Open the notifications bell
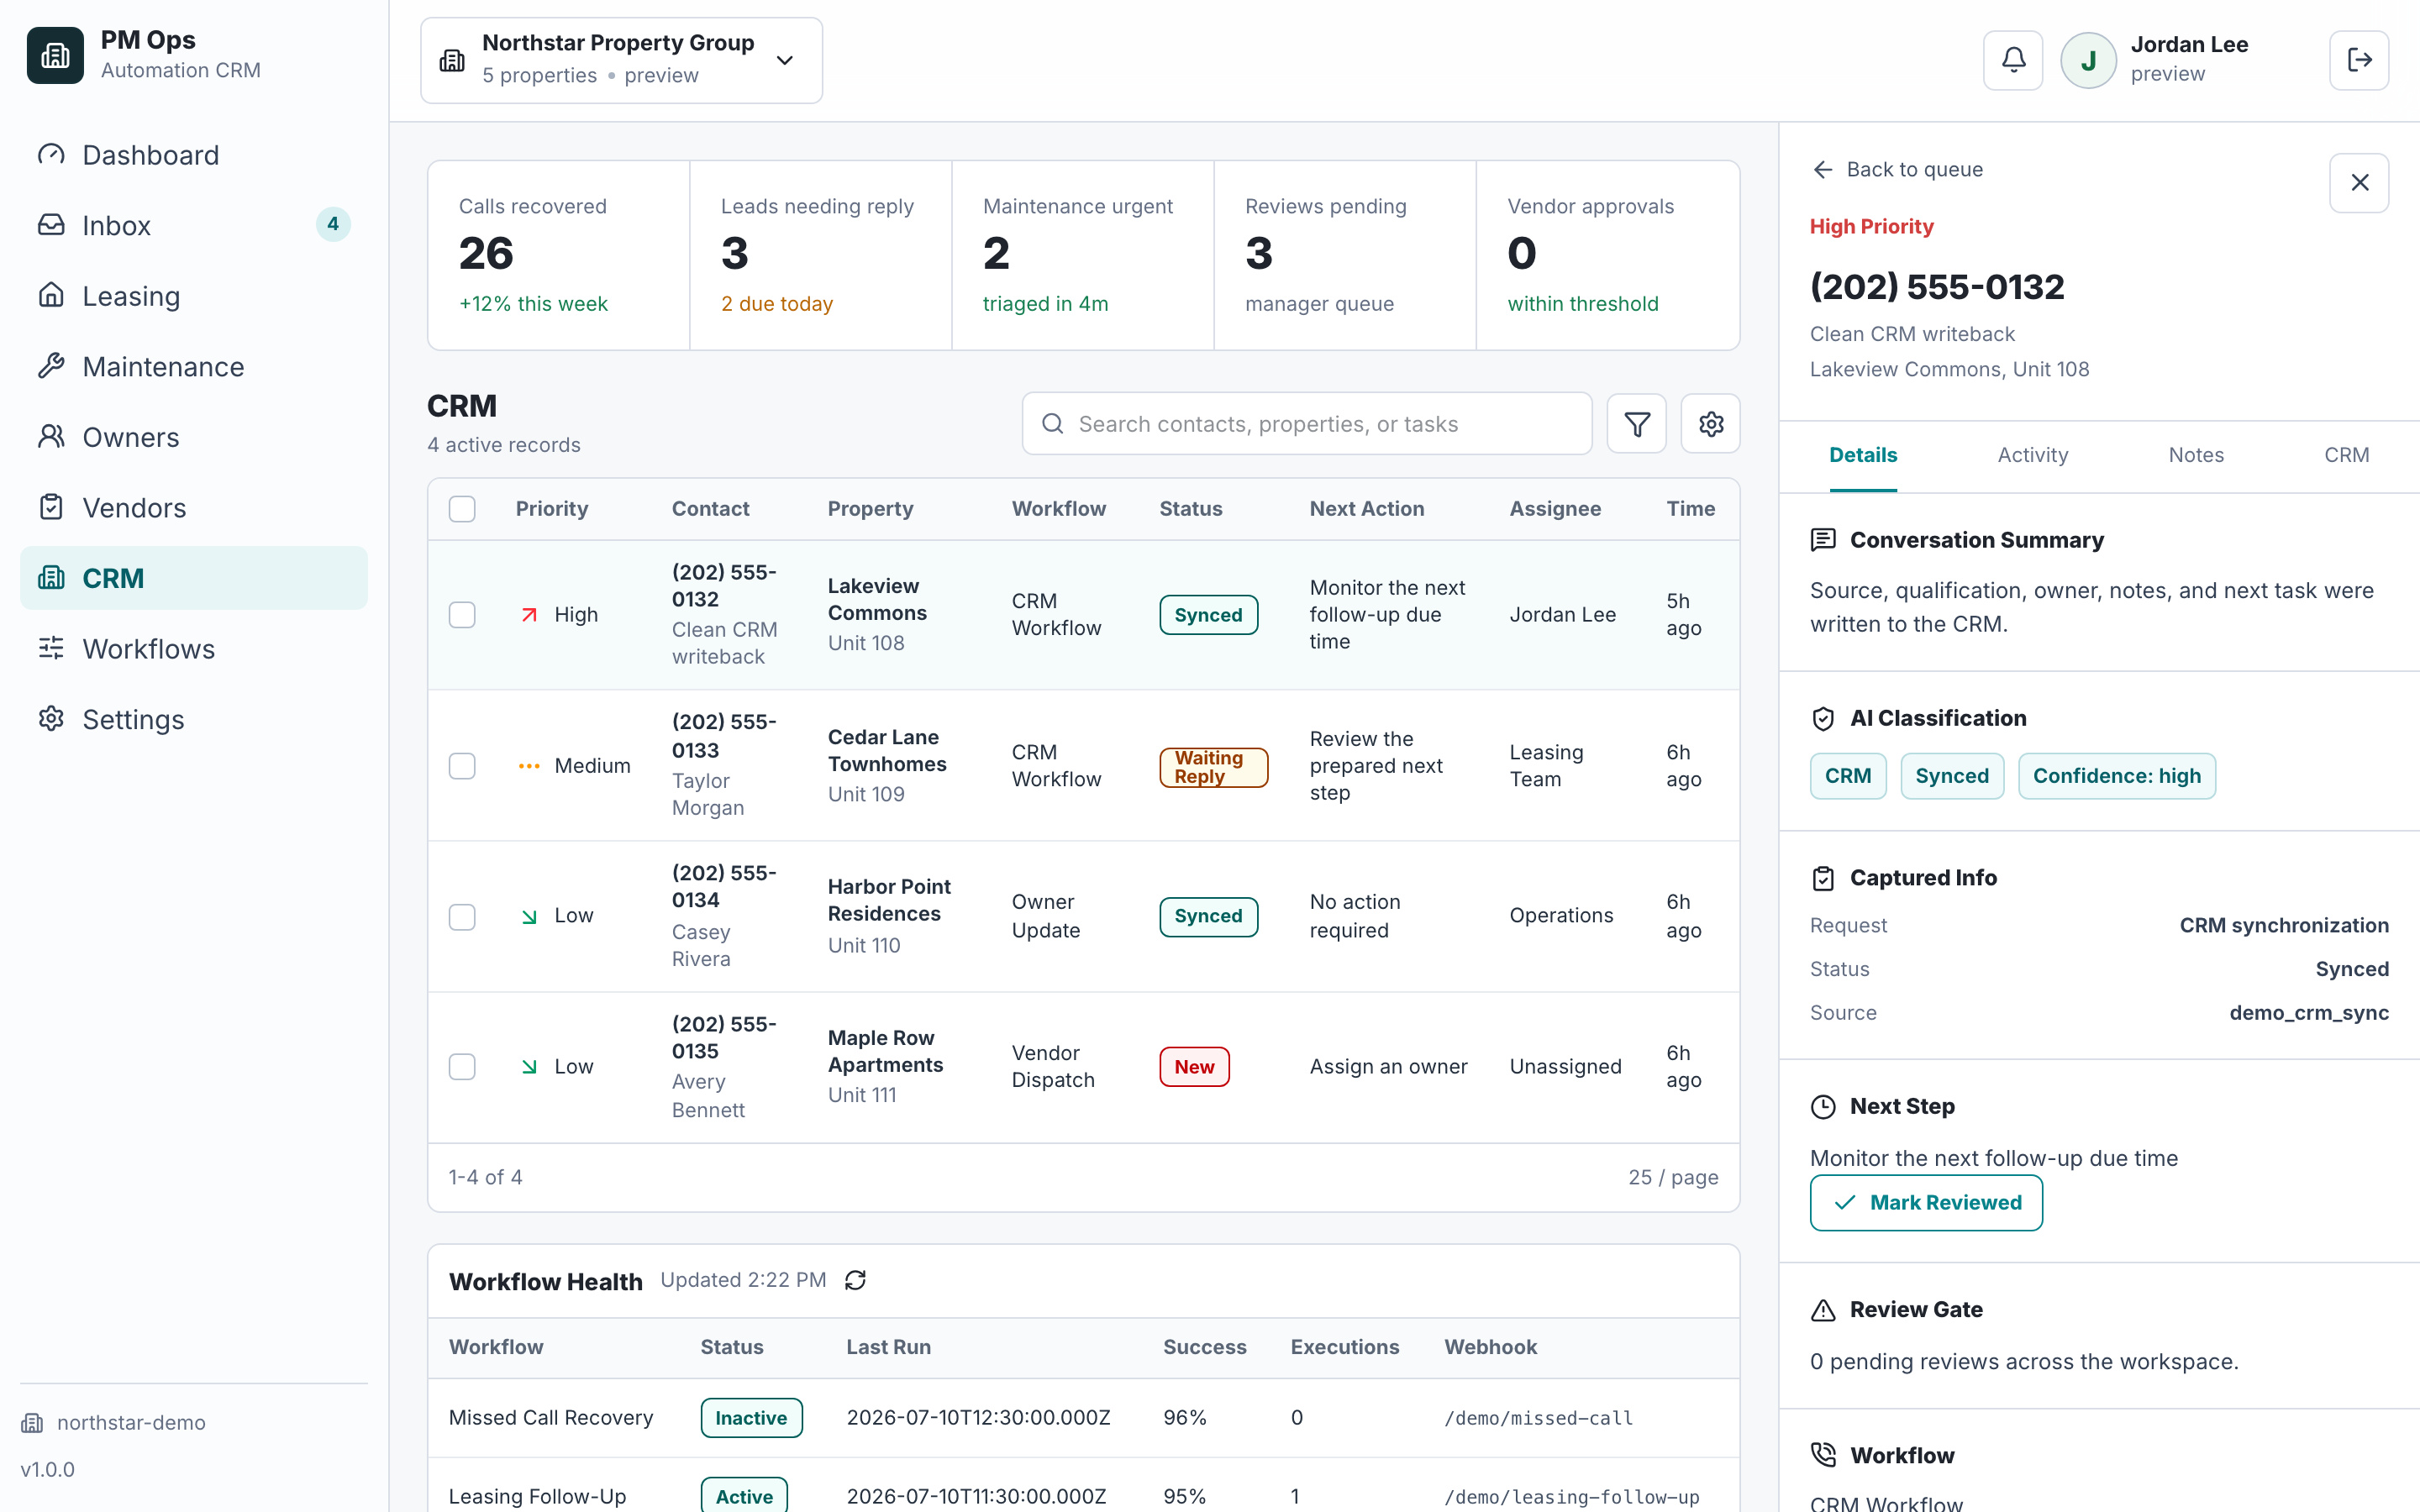 [2013, 60]
